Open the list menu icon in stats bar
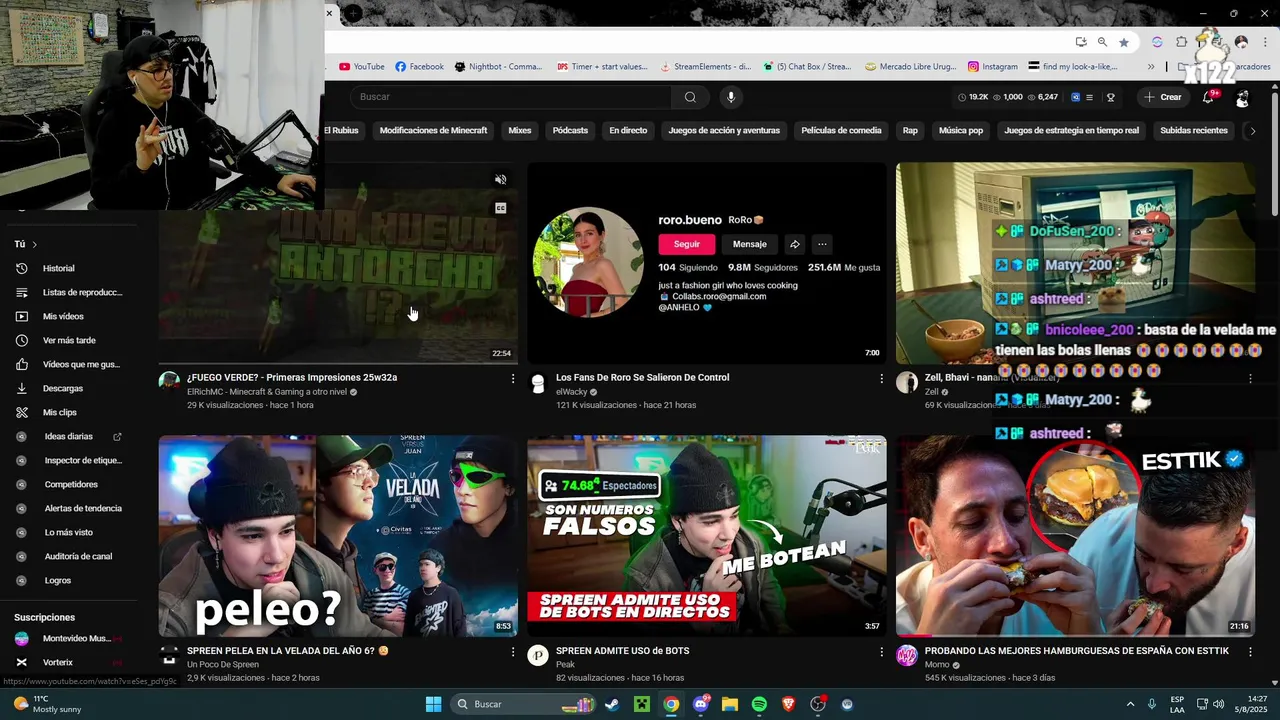 point(1089,97)
